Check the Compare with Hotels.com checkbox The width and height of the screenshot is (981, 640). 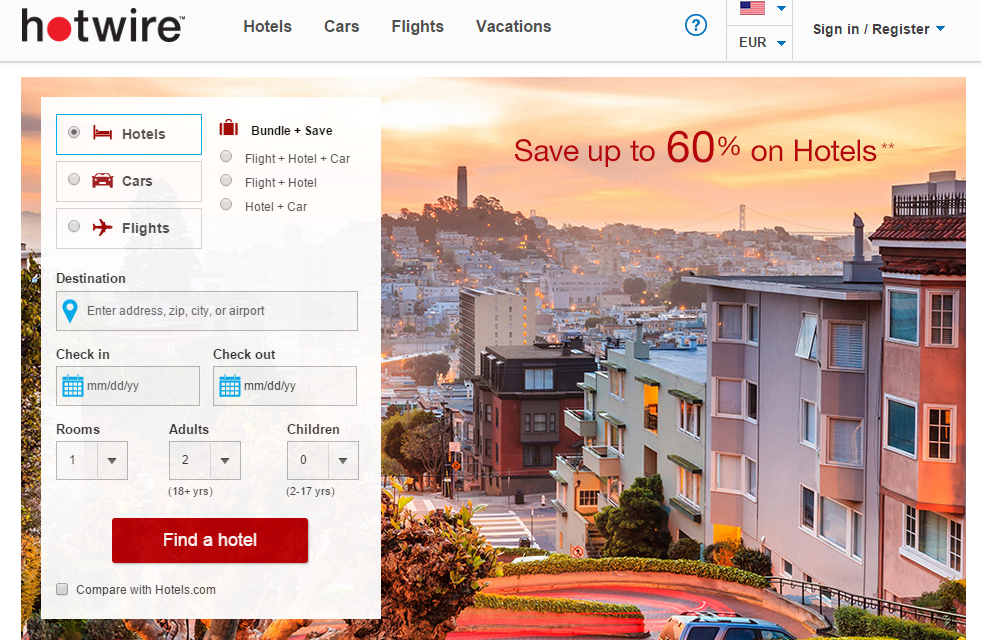pos(62,589)
